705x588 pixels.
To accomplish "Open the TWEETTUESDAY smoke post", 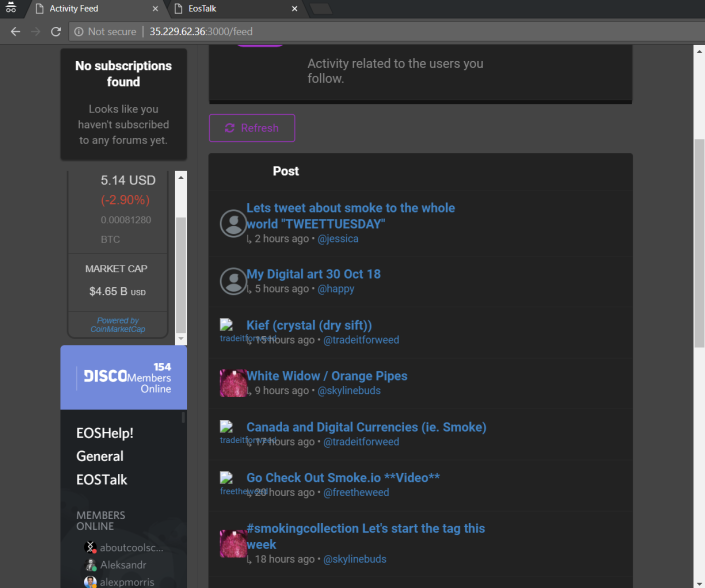I will click(x=351, y=216).
